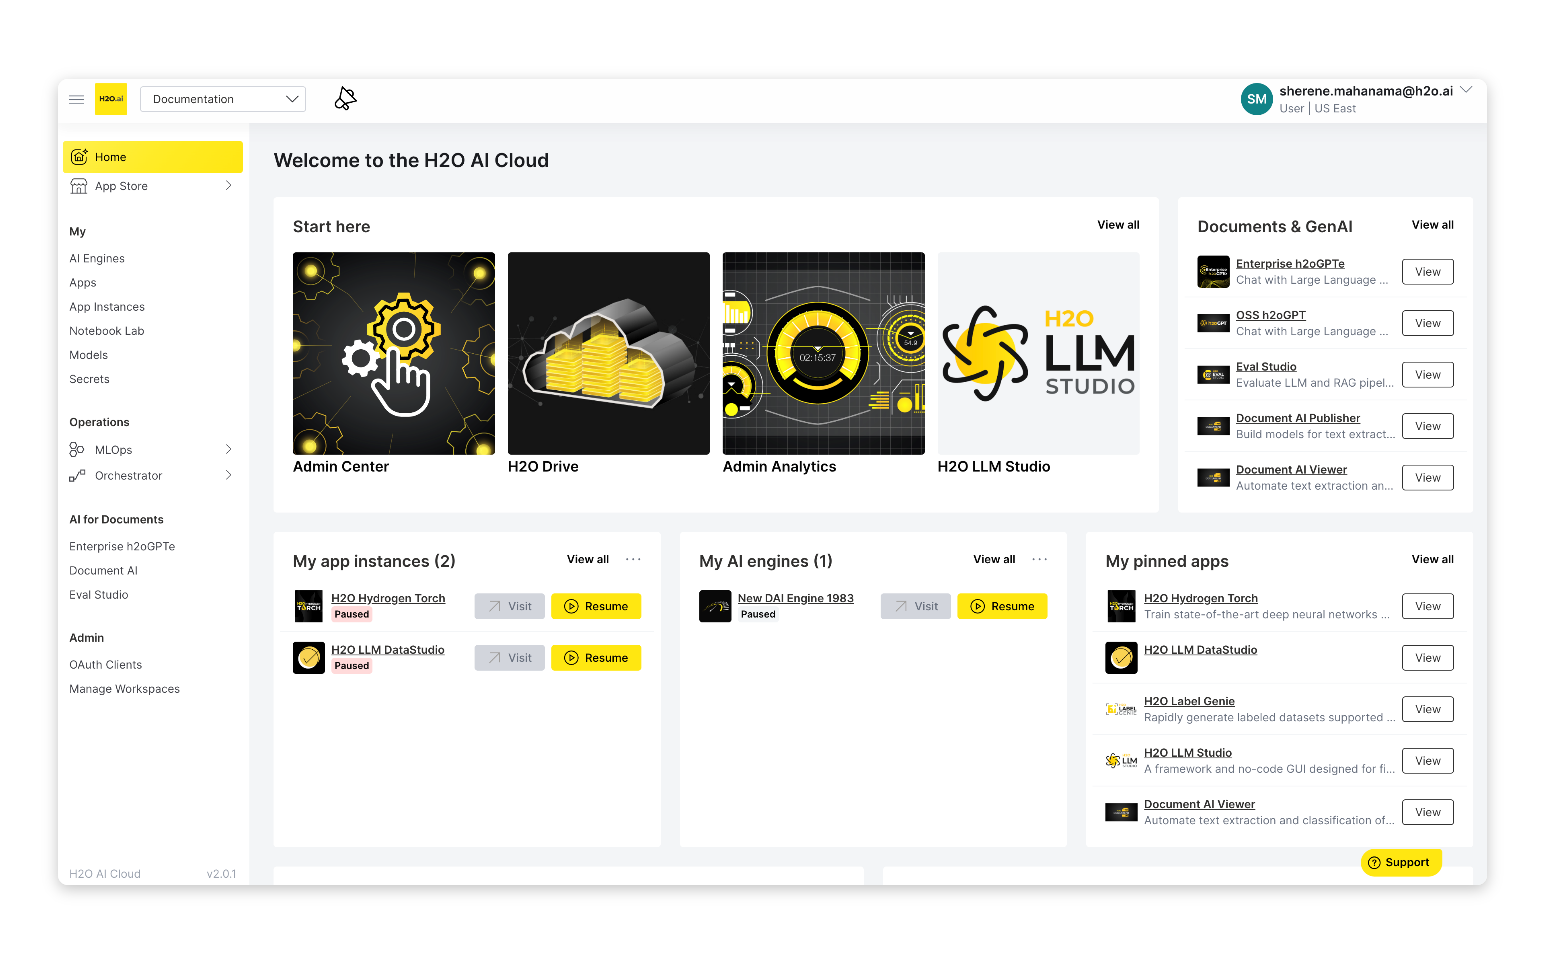
Task: View Enterprise h2oGPTe app
Action: click(x=1428, y=272)
